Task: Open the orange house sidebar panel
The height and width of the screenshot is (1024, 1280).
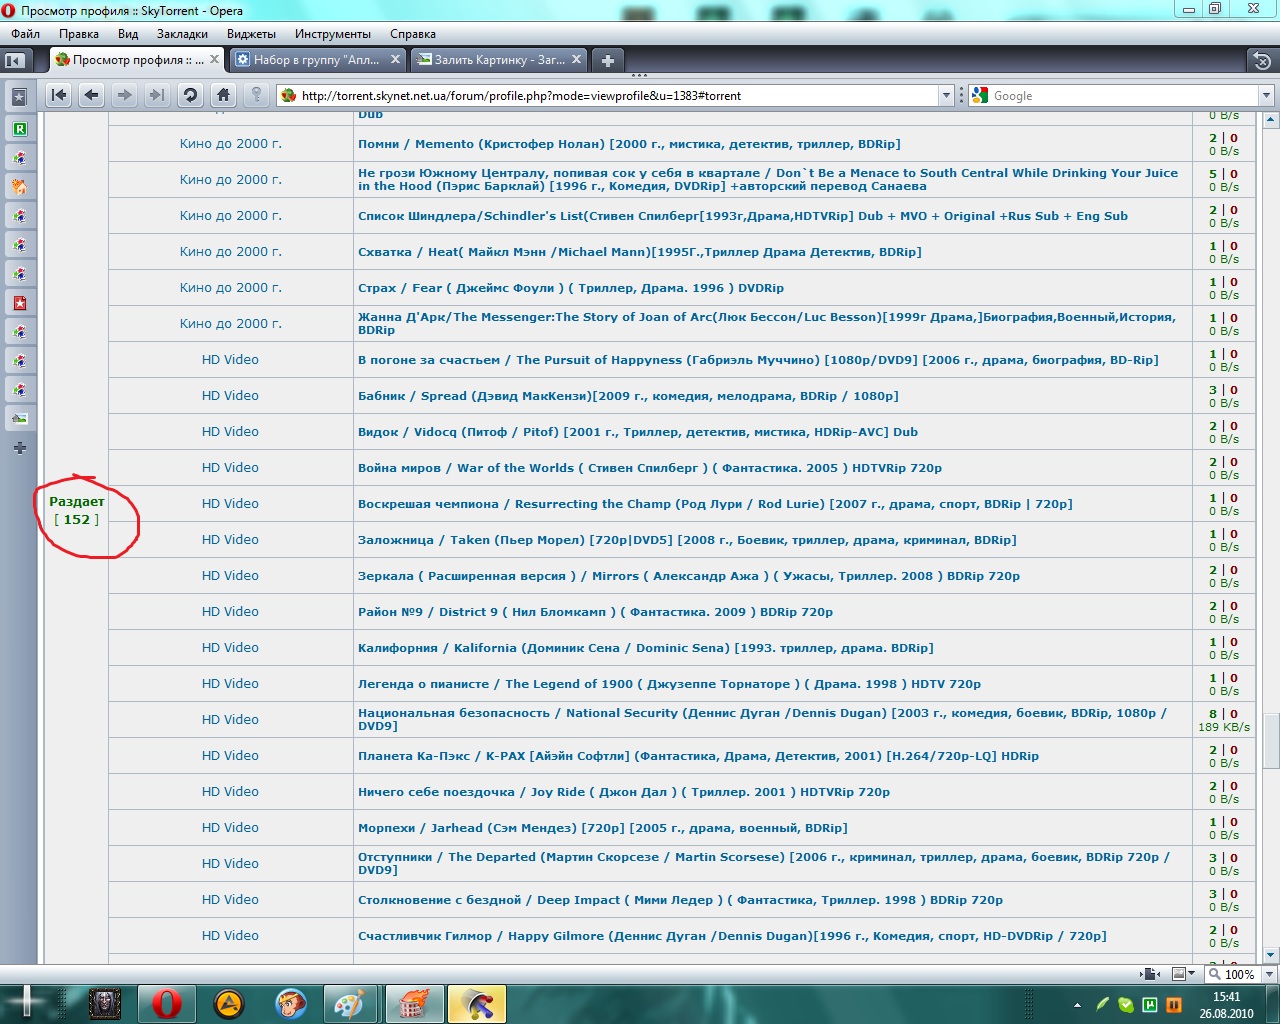Action: point(19,187)
